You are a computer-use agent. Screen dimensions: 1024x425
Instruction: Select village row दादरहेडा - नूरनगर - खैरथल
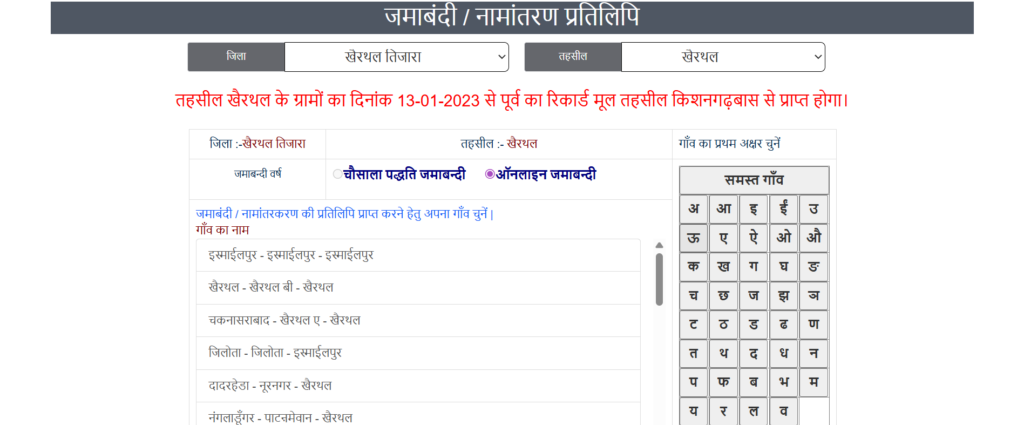point(418,386)
